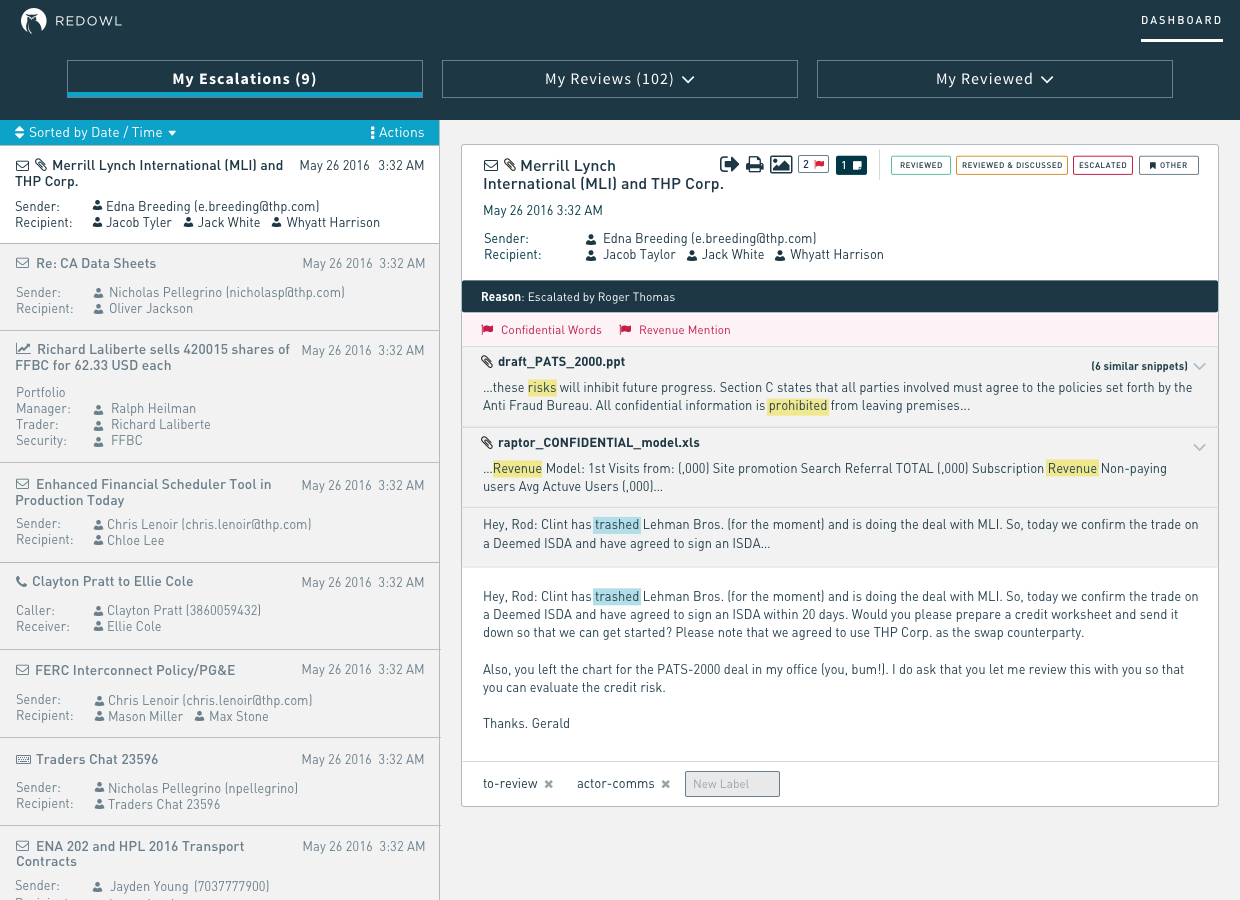Viewport: 1240px width, 900px height.
Task: Open ENA 202 and HPL 2016 Transport Contracts
Action: [x=219, y=863]
